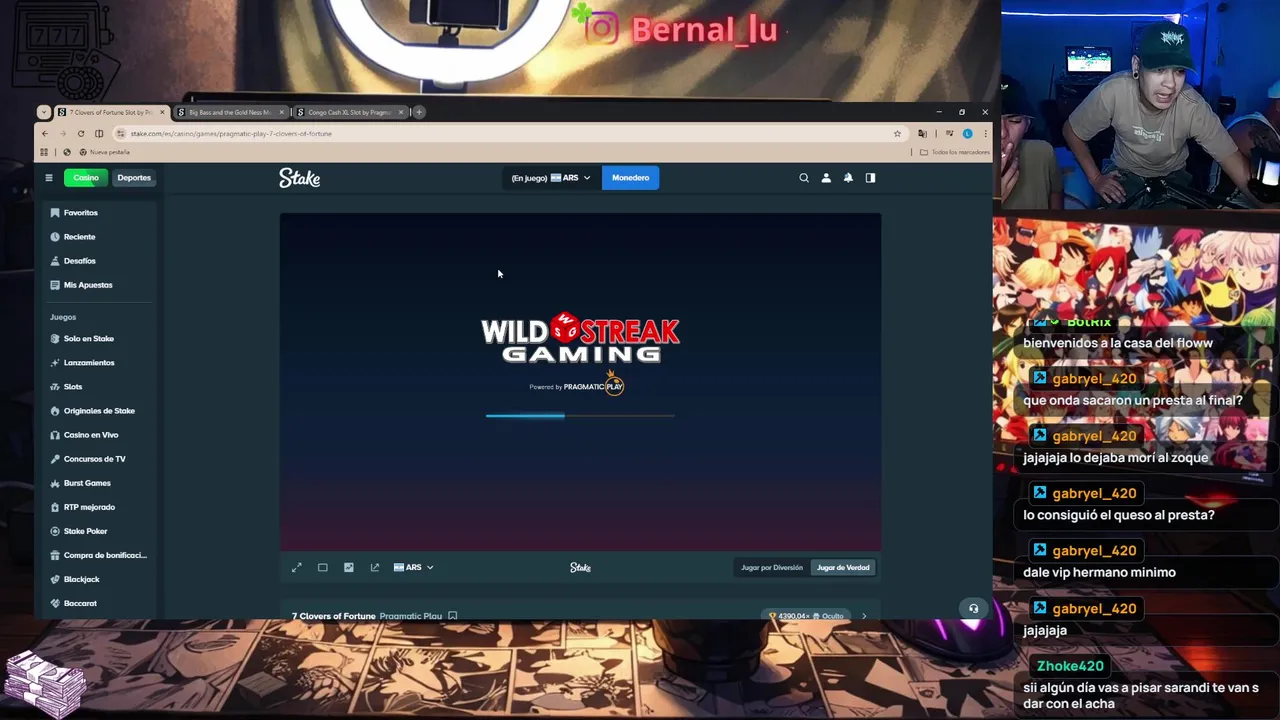Open Favoritos in sidebar
The height and width of the screenshot is (720, 1280).
tap(80, 213)
